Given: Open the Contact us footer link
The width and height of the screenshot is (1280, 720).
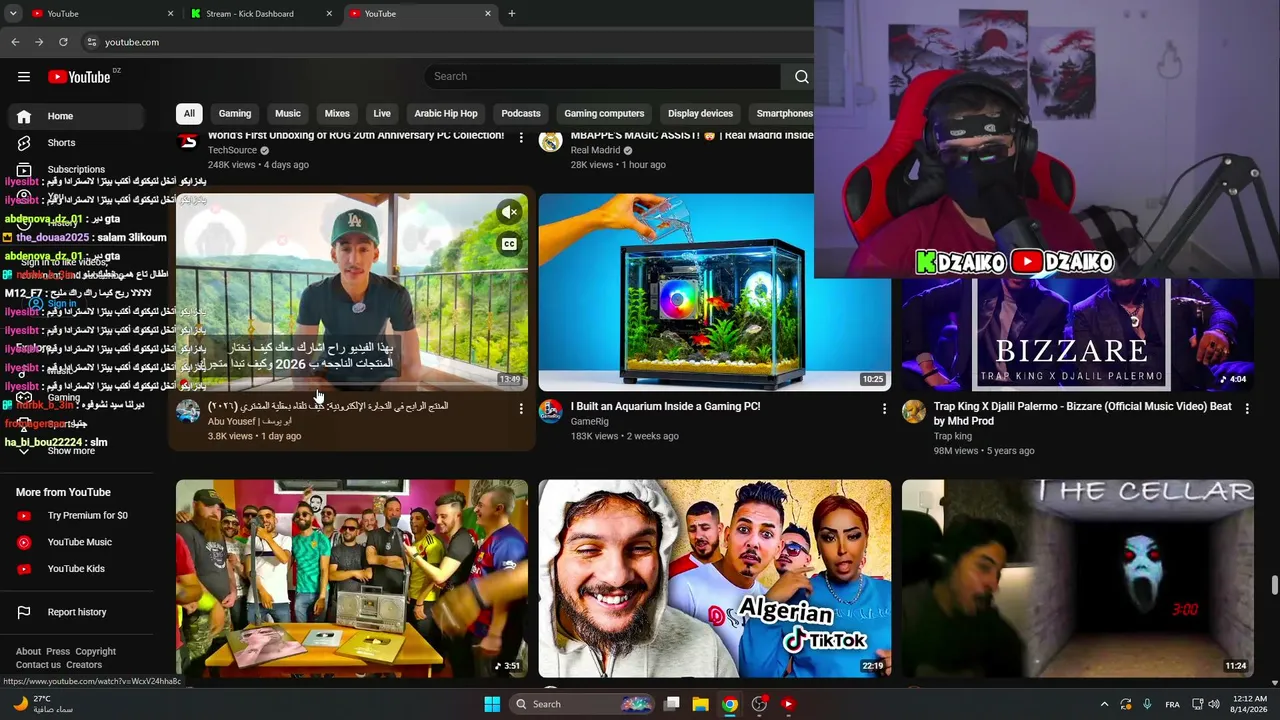Looking at the screenshot, I should pyautogui.click(x=38, y=665).
